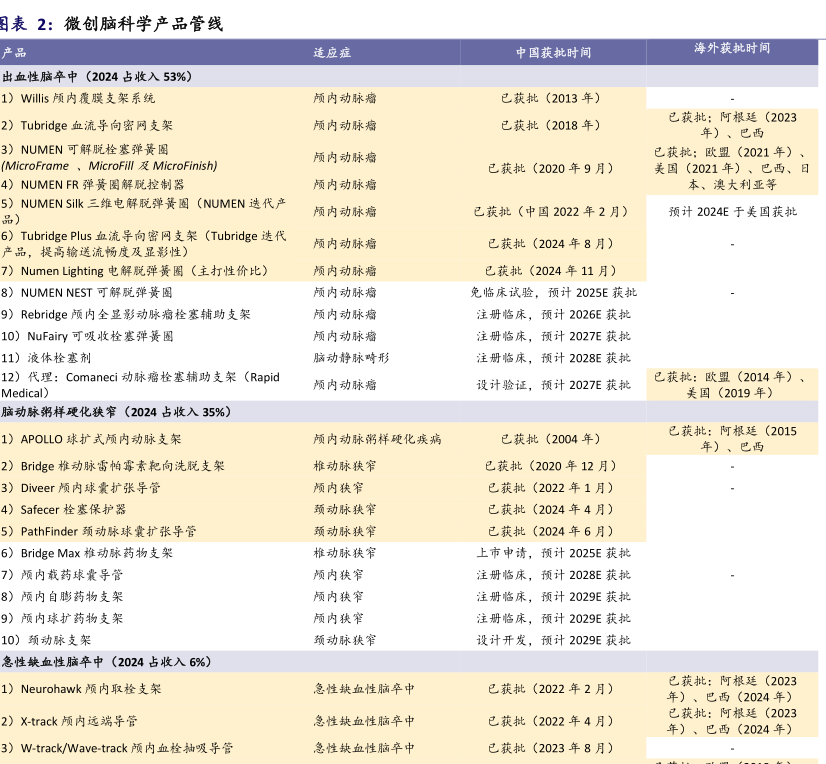Select section heading '出血性脑卒中（2024 占收入 53%）'
This screenshot has height=764, width=826.
(x=97, y=76)
